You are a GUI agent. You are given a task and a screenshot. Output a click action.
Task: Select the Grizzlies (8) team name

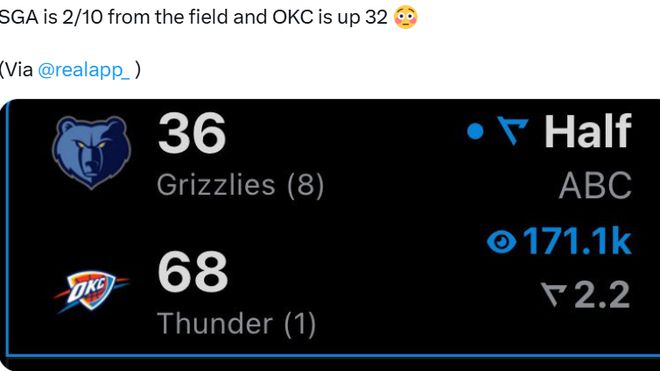tap(240, 185)
